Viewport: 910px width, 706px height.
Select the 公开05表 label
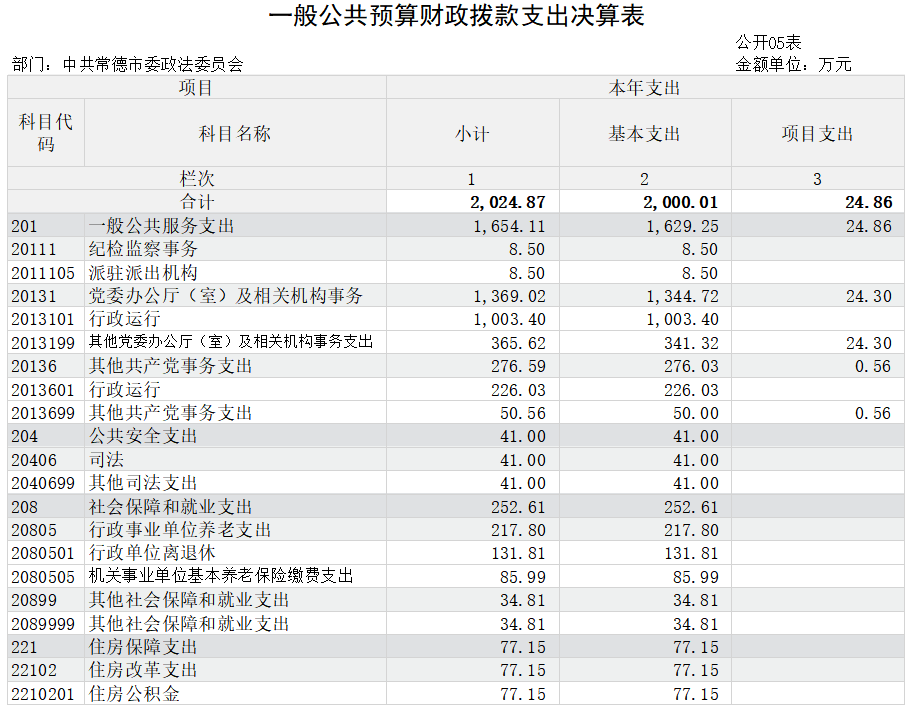pyautogui.click(x=768, y=42)
